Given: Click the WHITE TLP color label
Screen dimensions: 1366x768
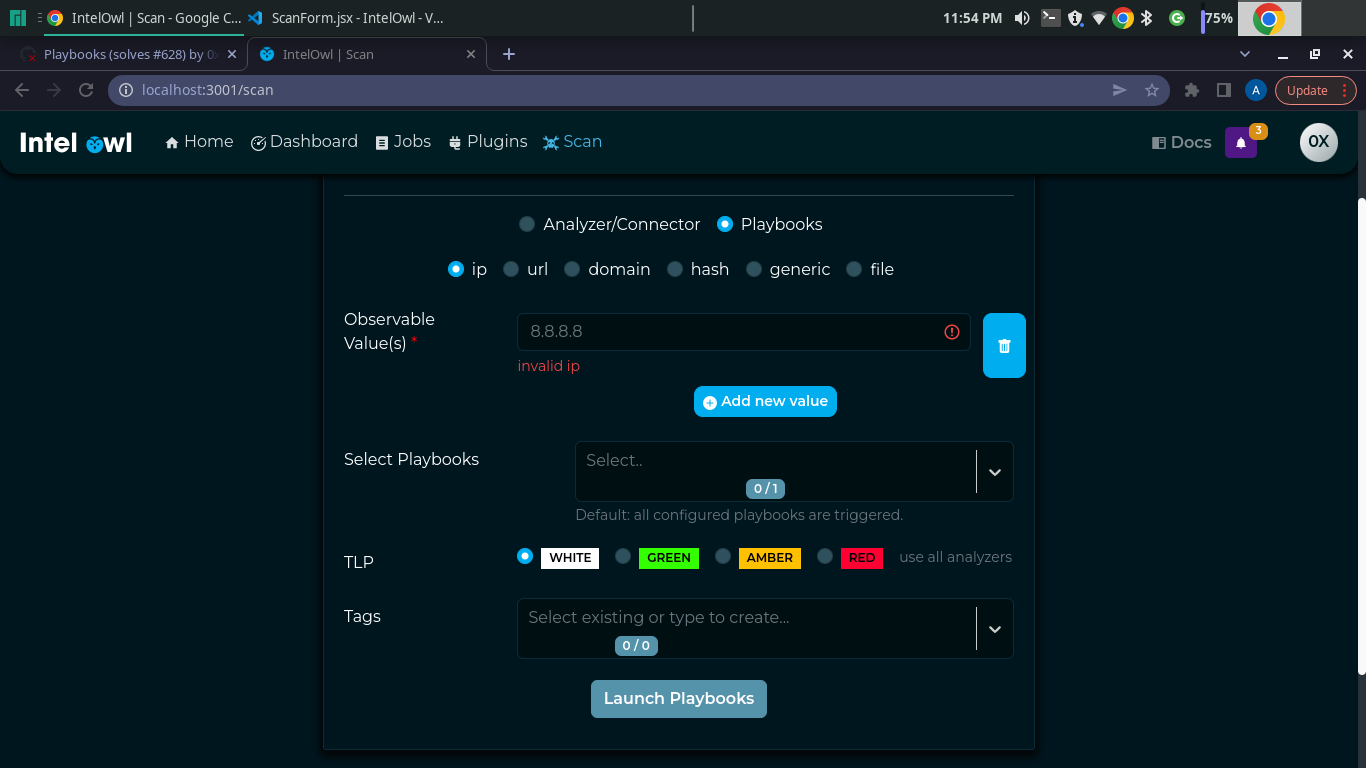Looking at the screenshot, I should [x=570, y=558].
